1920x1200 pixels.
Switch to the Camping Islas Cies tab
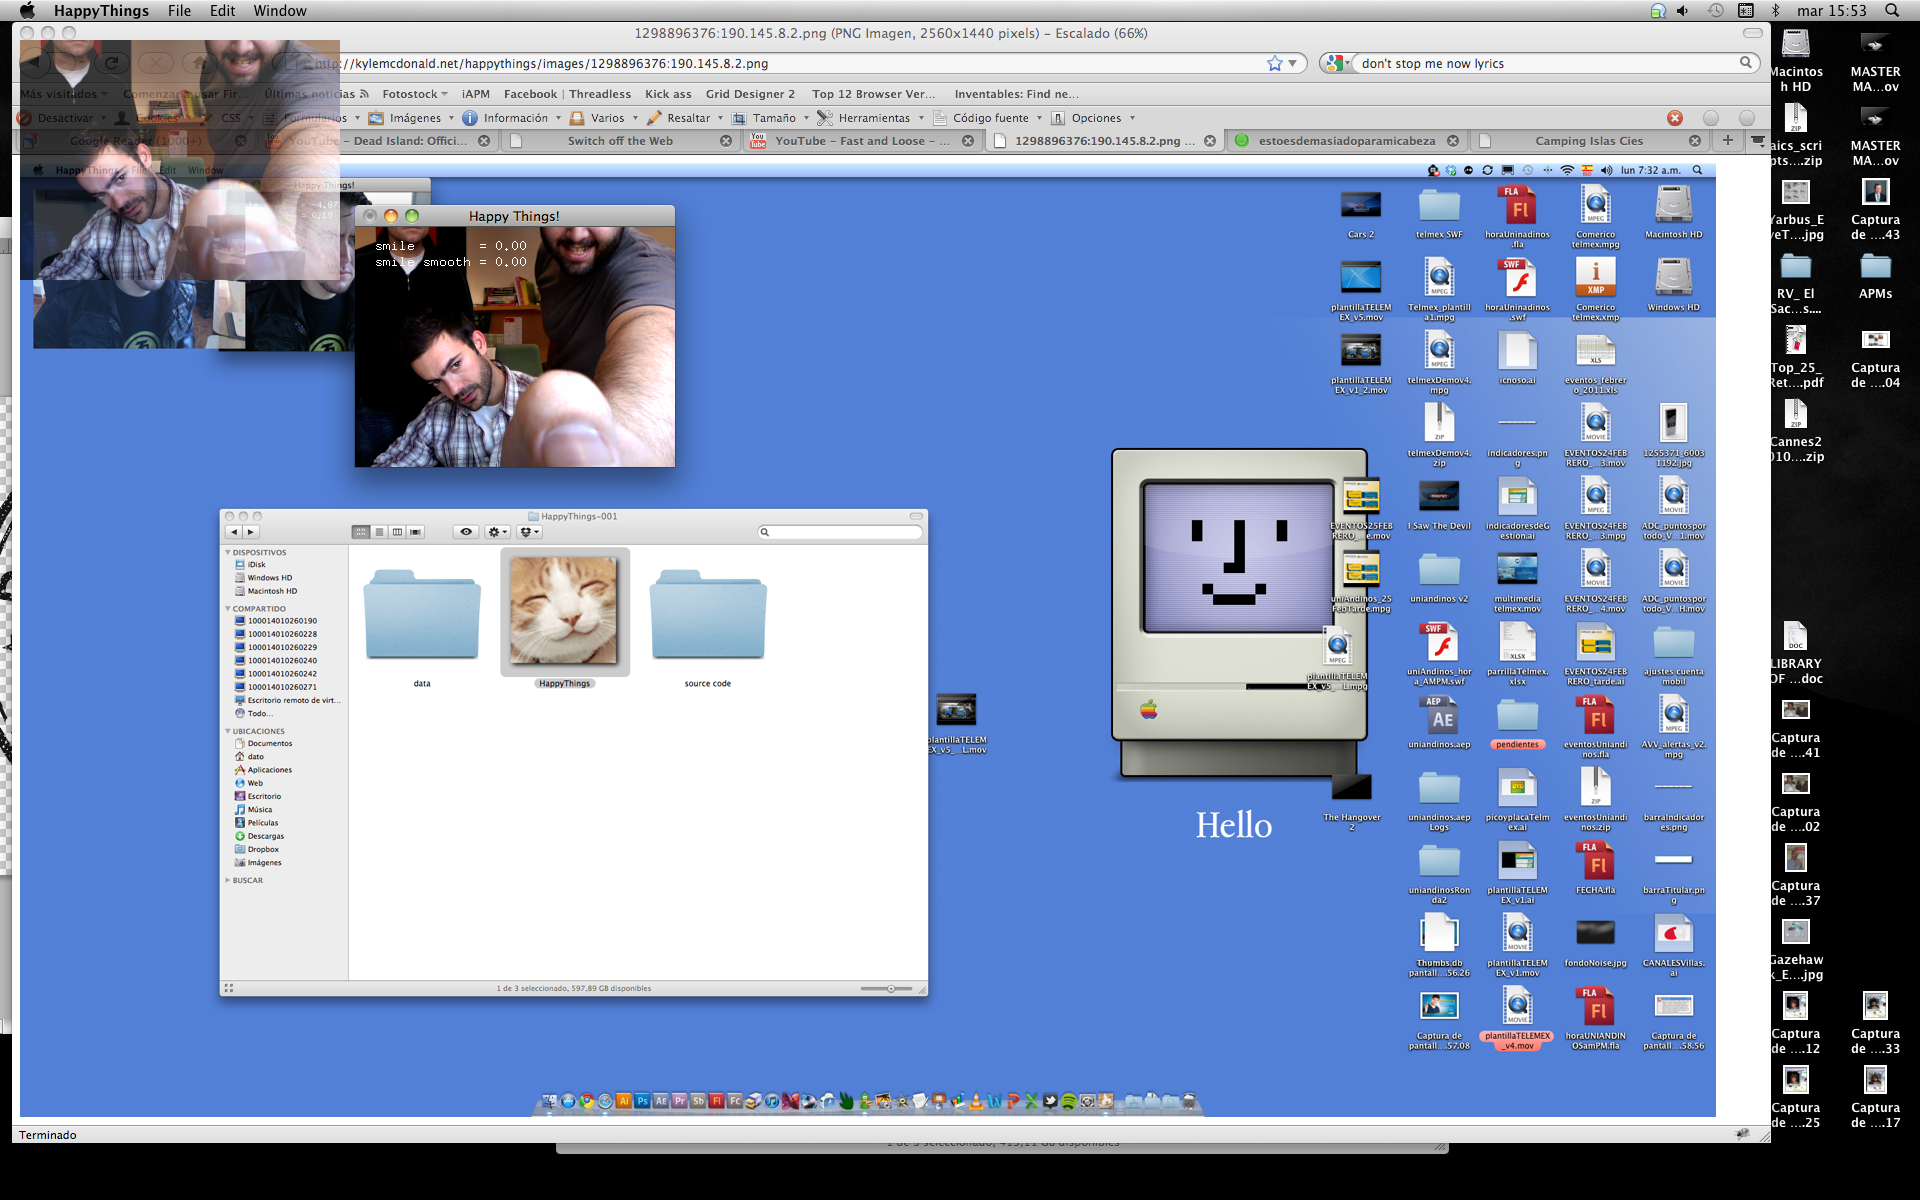[x=1588, y=141]
